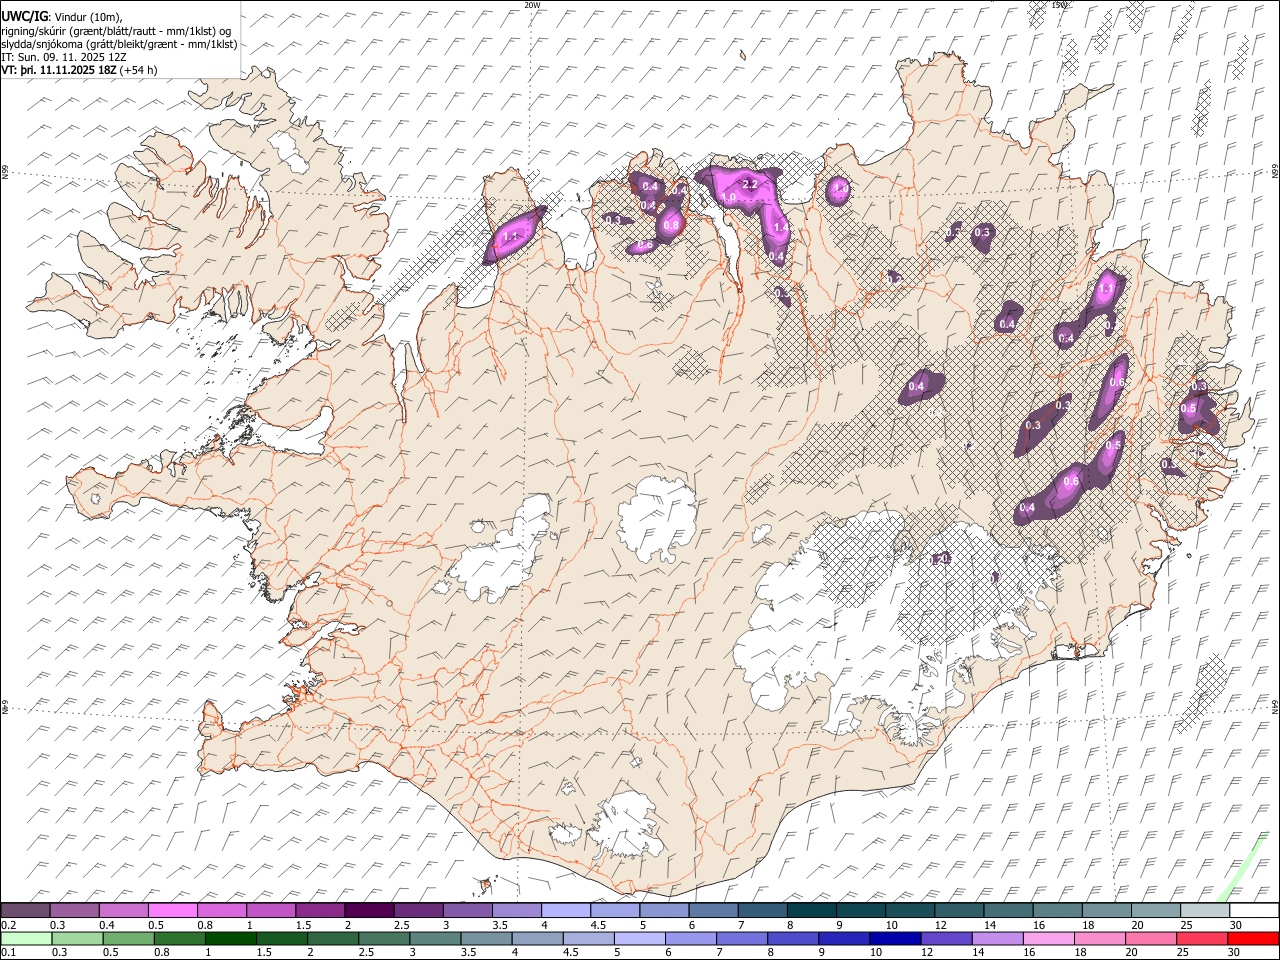Click the 'IT: Sun. 09. 11. 2025 12Z' line
This screenshot has height=960, width=1280.
tap(64, 57)
